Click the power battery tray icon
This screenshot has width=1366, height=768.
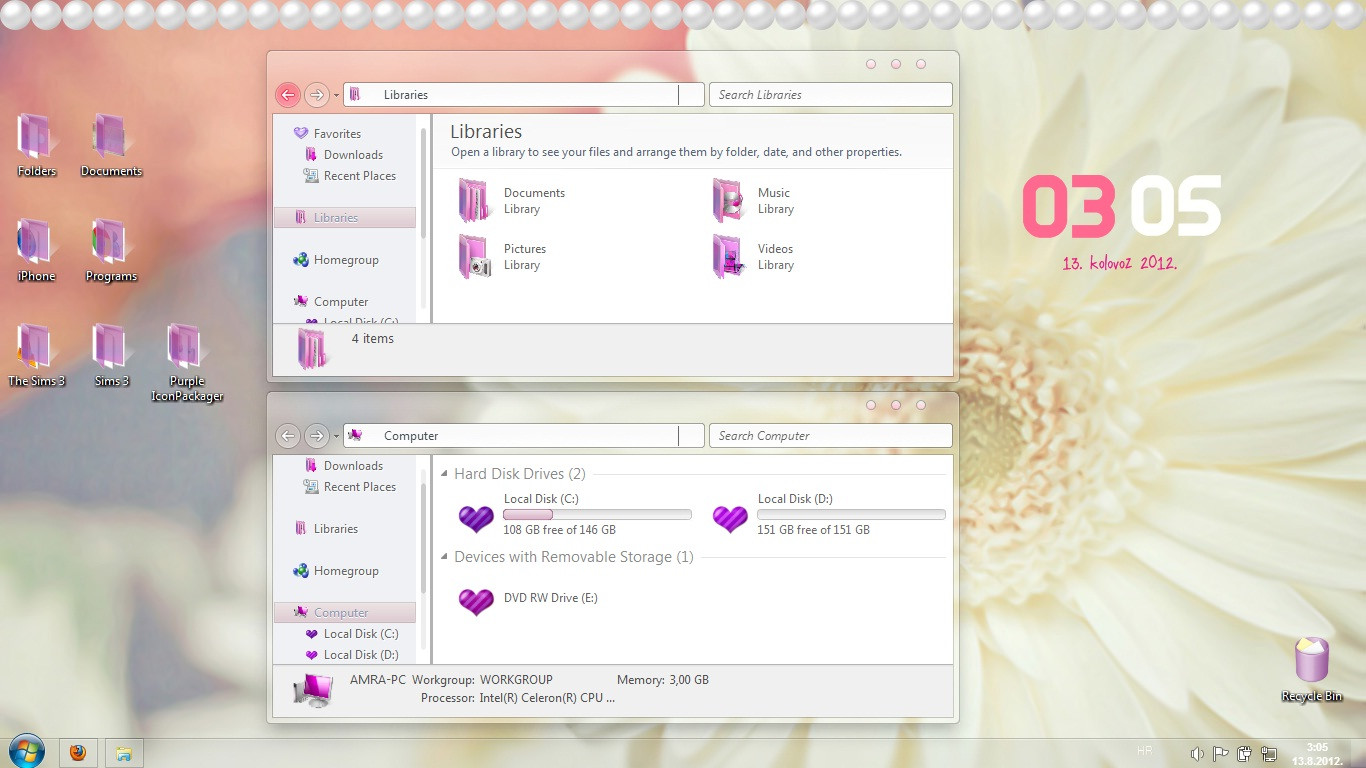[x=1245, y=754]
